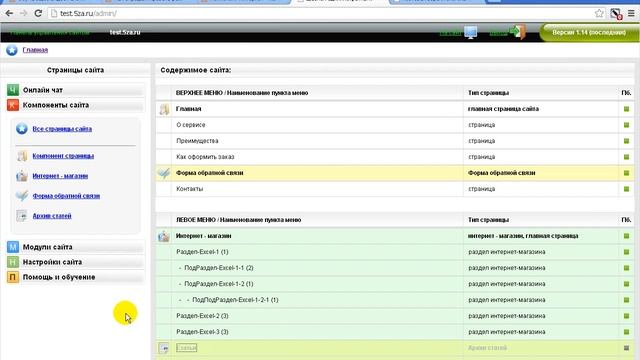The height and width of the screenshot is (360, 640).
Task: Open the Все страницы сайта link
Action: pyautogui.click(x=62, y=129)
